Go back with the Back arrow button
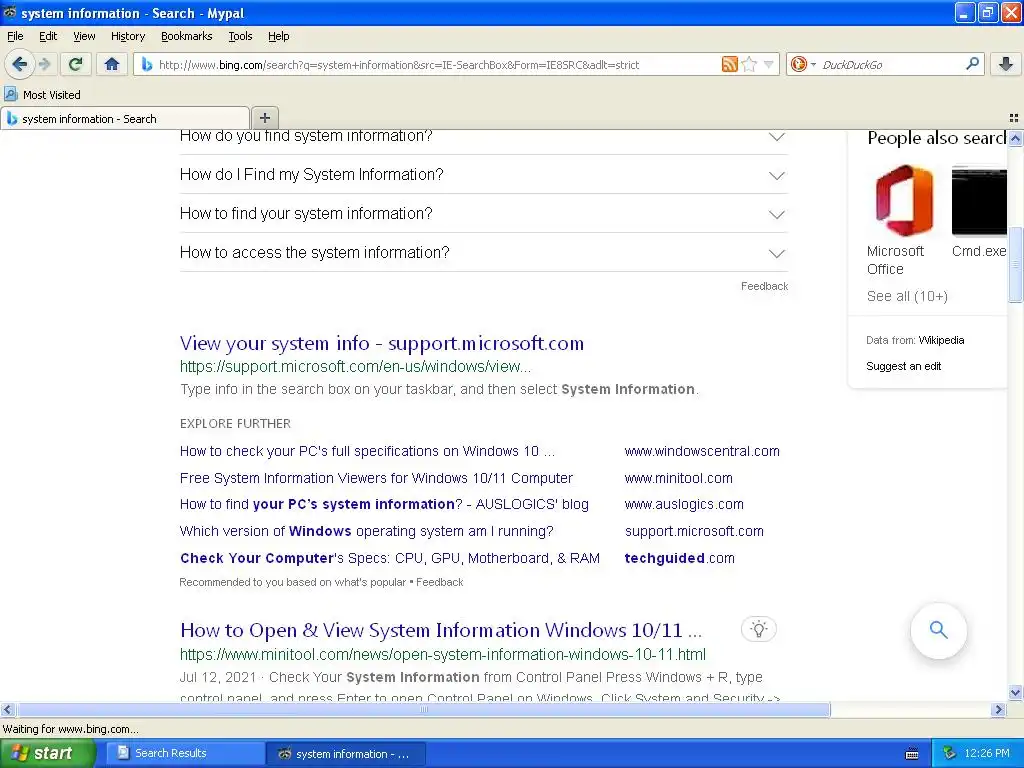 click(20, 64)
